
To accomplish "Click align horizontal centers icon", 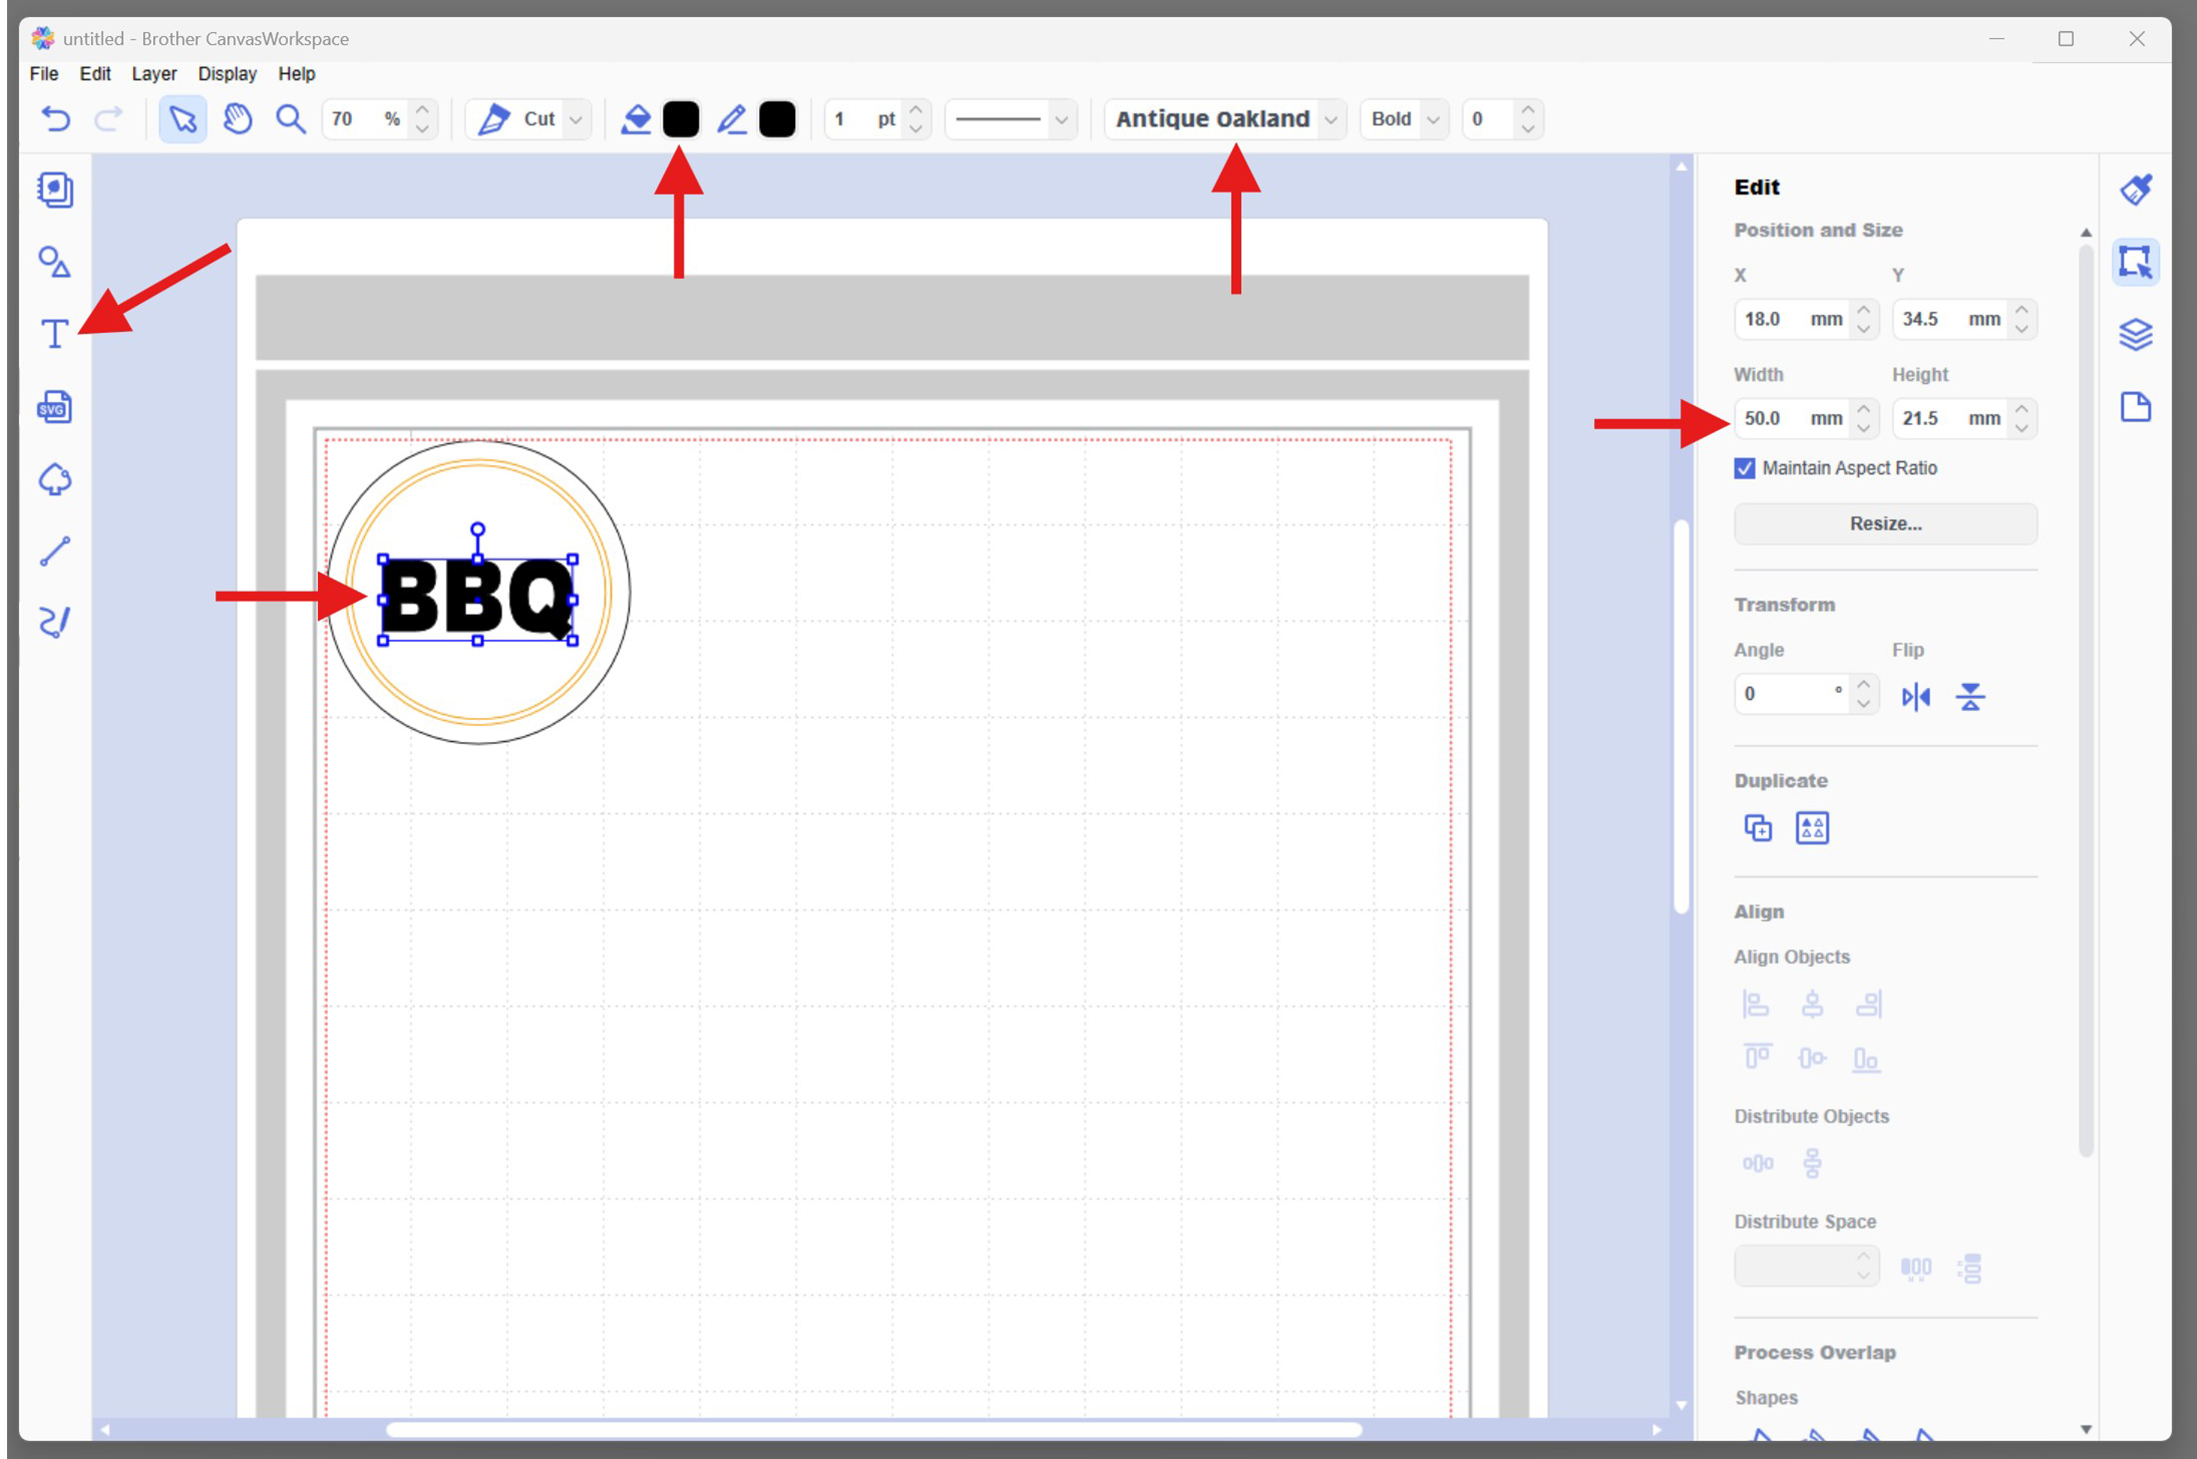I will click(x=1812, y=1004).
